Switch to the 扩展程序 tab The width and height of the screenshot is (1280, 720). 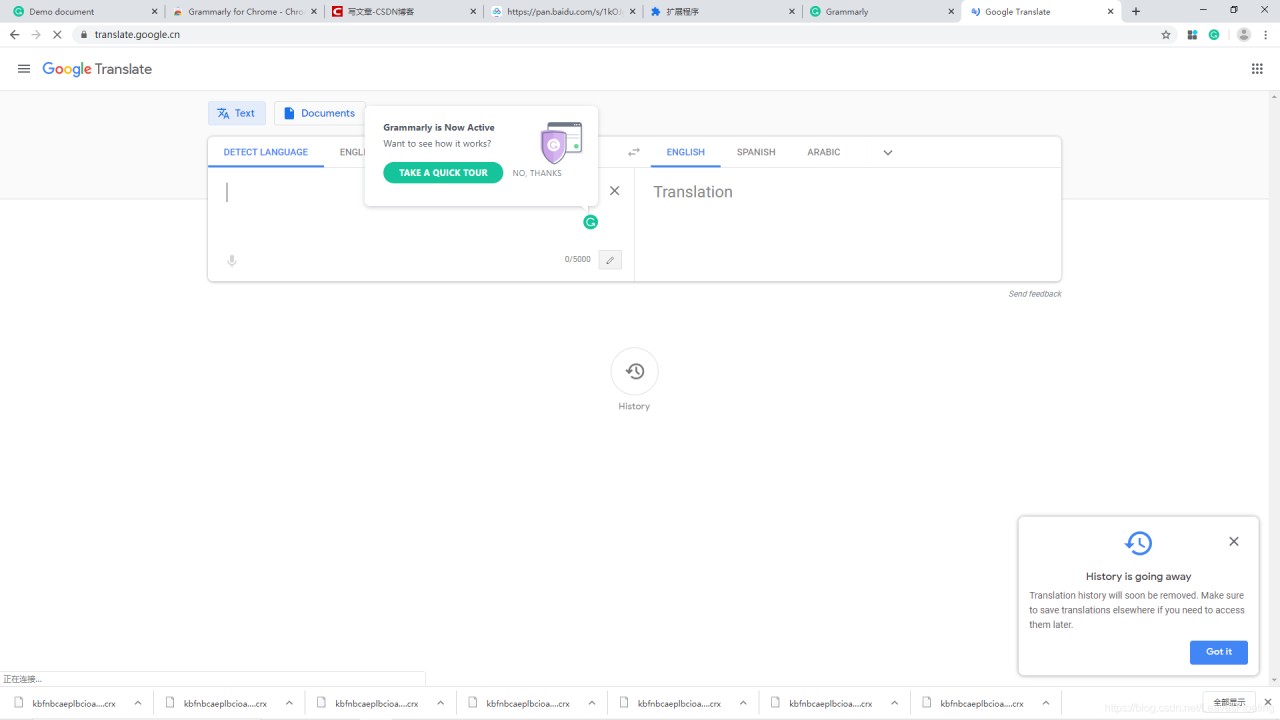pyautogui.click(x=722, y=12)
